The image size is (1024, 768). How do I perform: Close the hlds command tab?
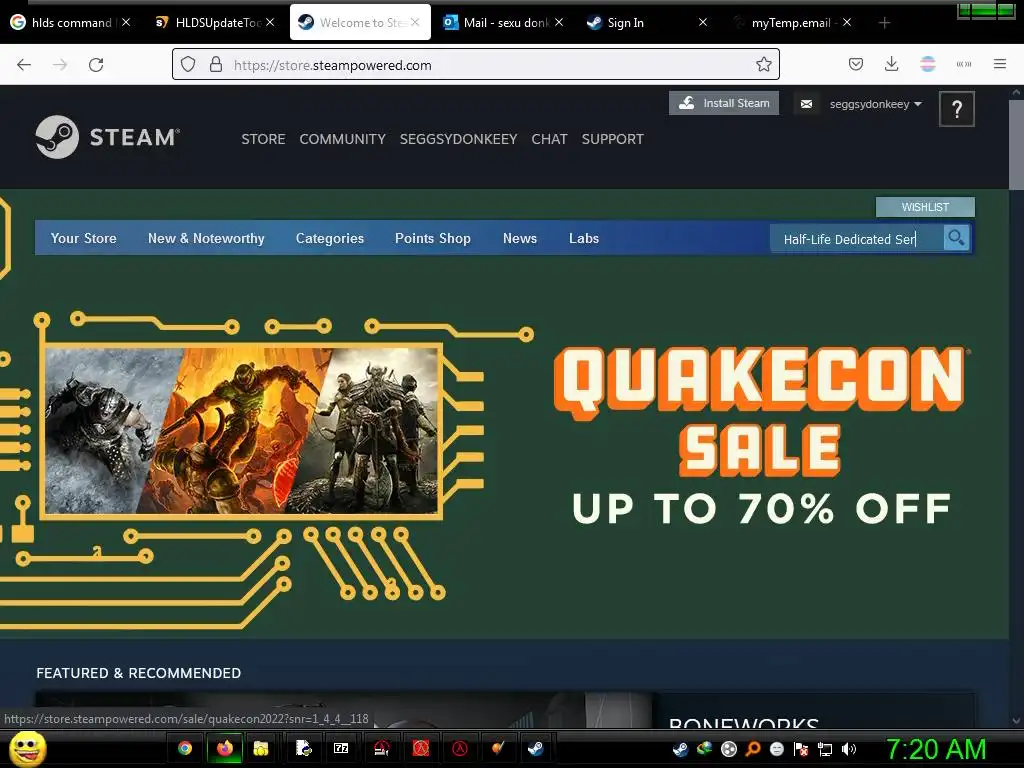click(126, 22)
